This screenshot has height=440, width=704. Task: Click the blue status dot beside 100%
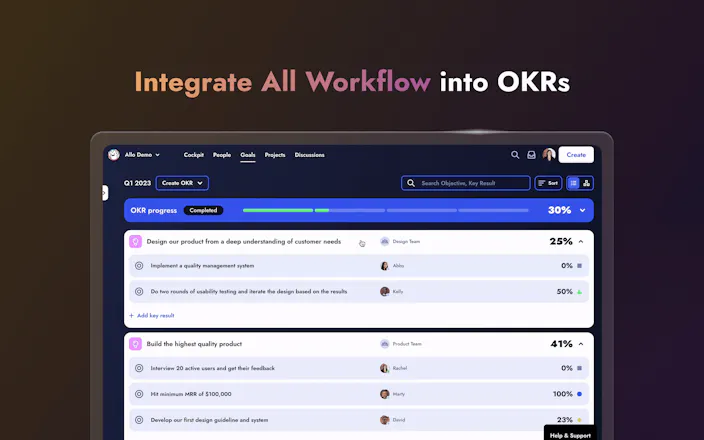(579, 394)
